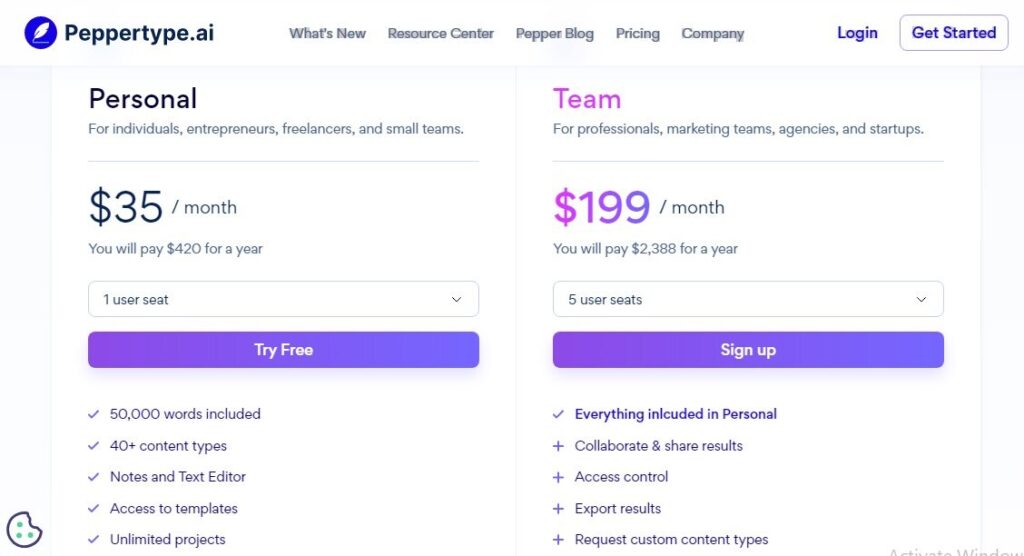1024x556 pixels.
Task: Open the cookie settings icon
Action: [24, 530]
